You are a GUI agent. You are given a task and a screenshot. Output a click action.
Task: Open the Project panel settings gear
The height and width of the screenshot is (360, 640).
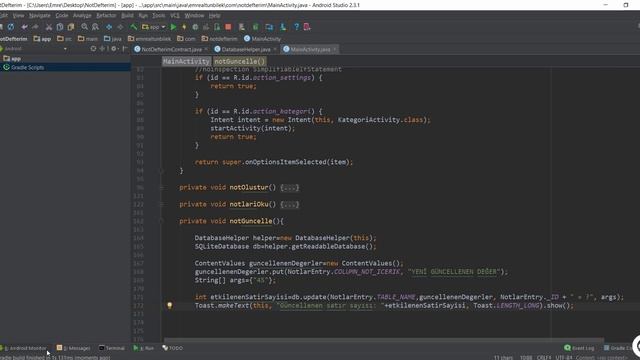[114, 49]
